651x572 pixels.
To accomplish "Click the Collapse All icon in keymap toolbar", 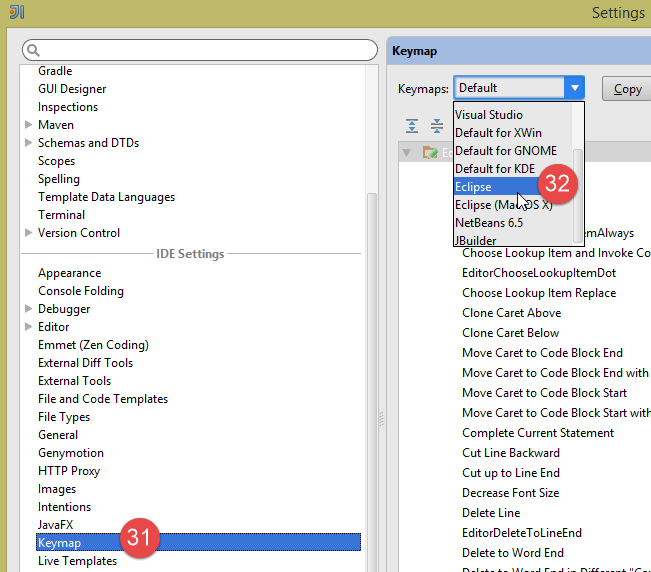I will [x=436, y=126].
